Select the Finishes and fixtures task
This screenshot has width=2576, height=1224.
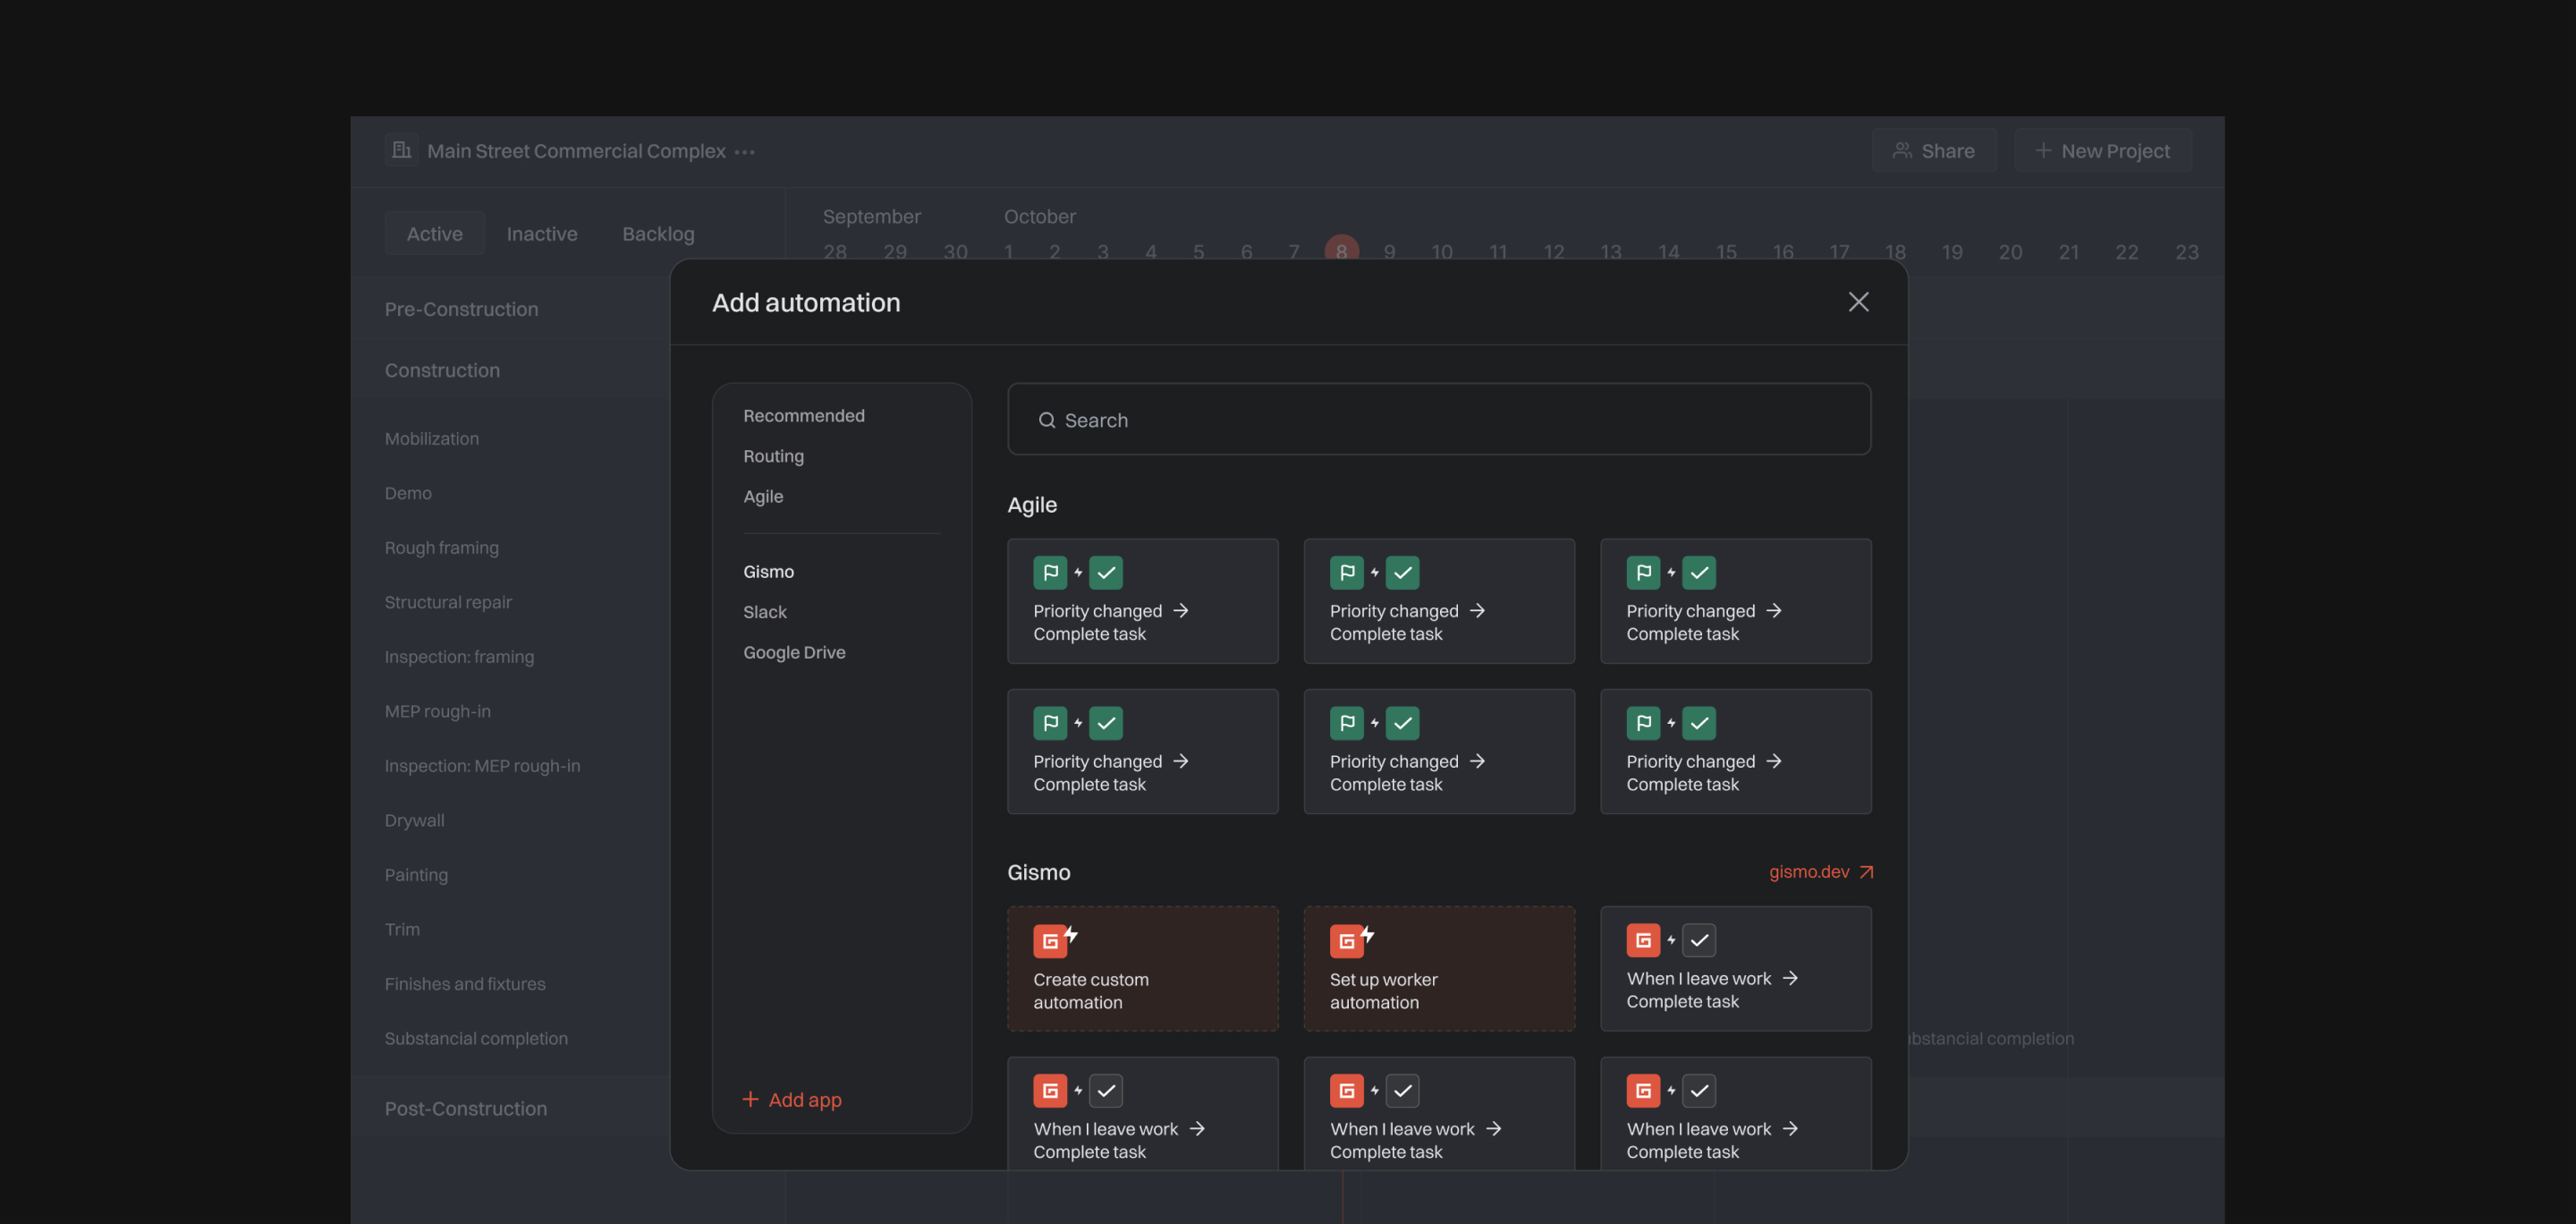465,984
